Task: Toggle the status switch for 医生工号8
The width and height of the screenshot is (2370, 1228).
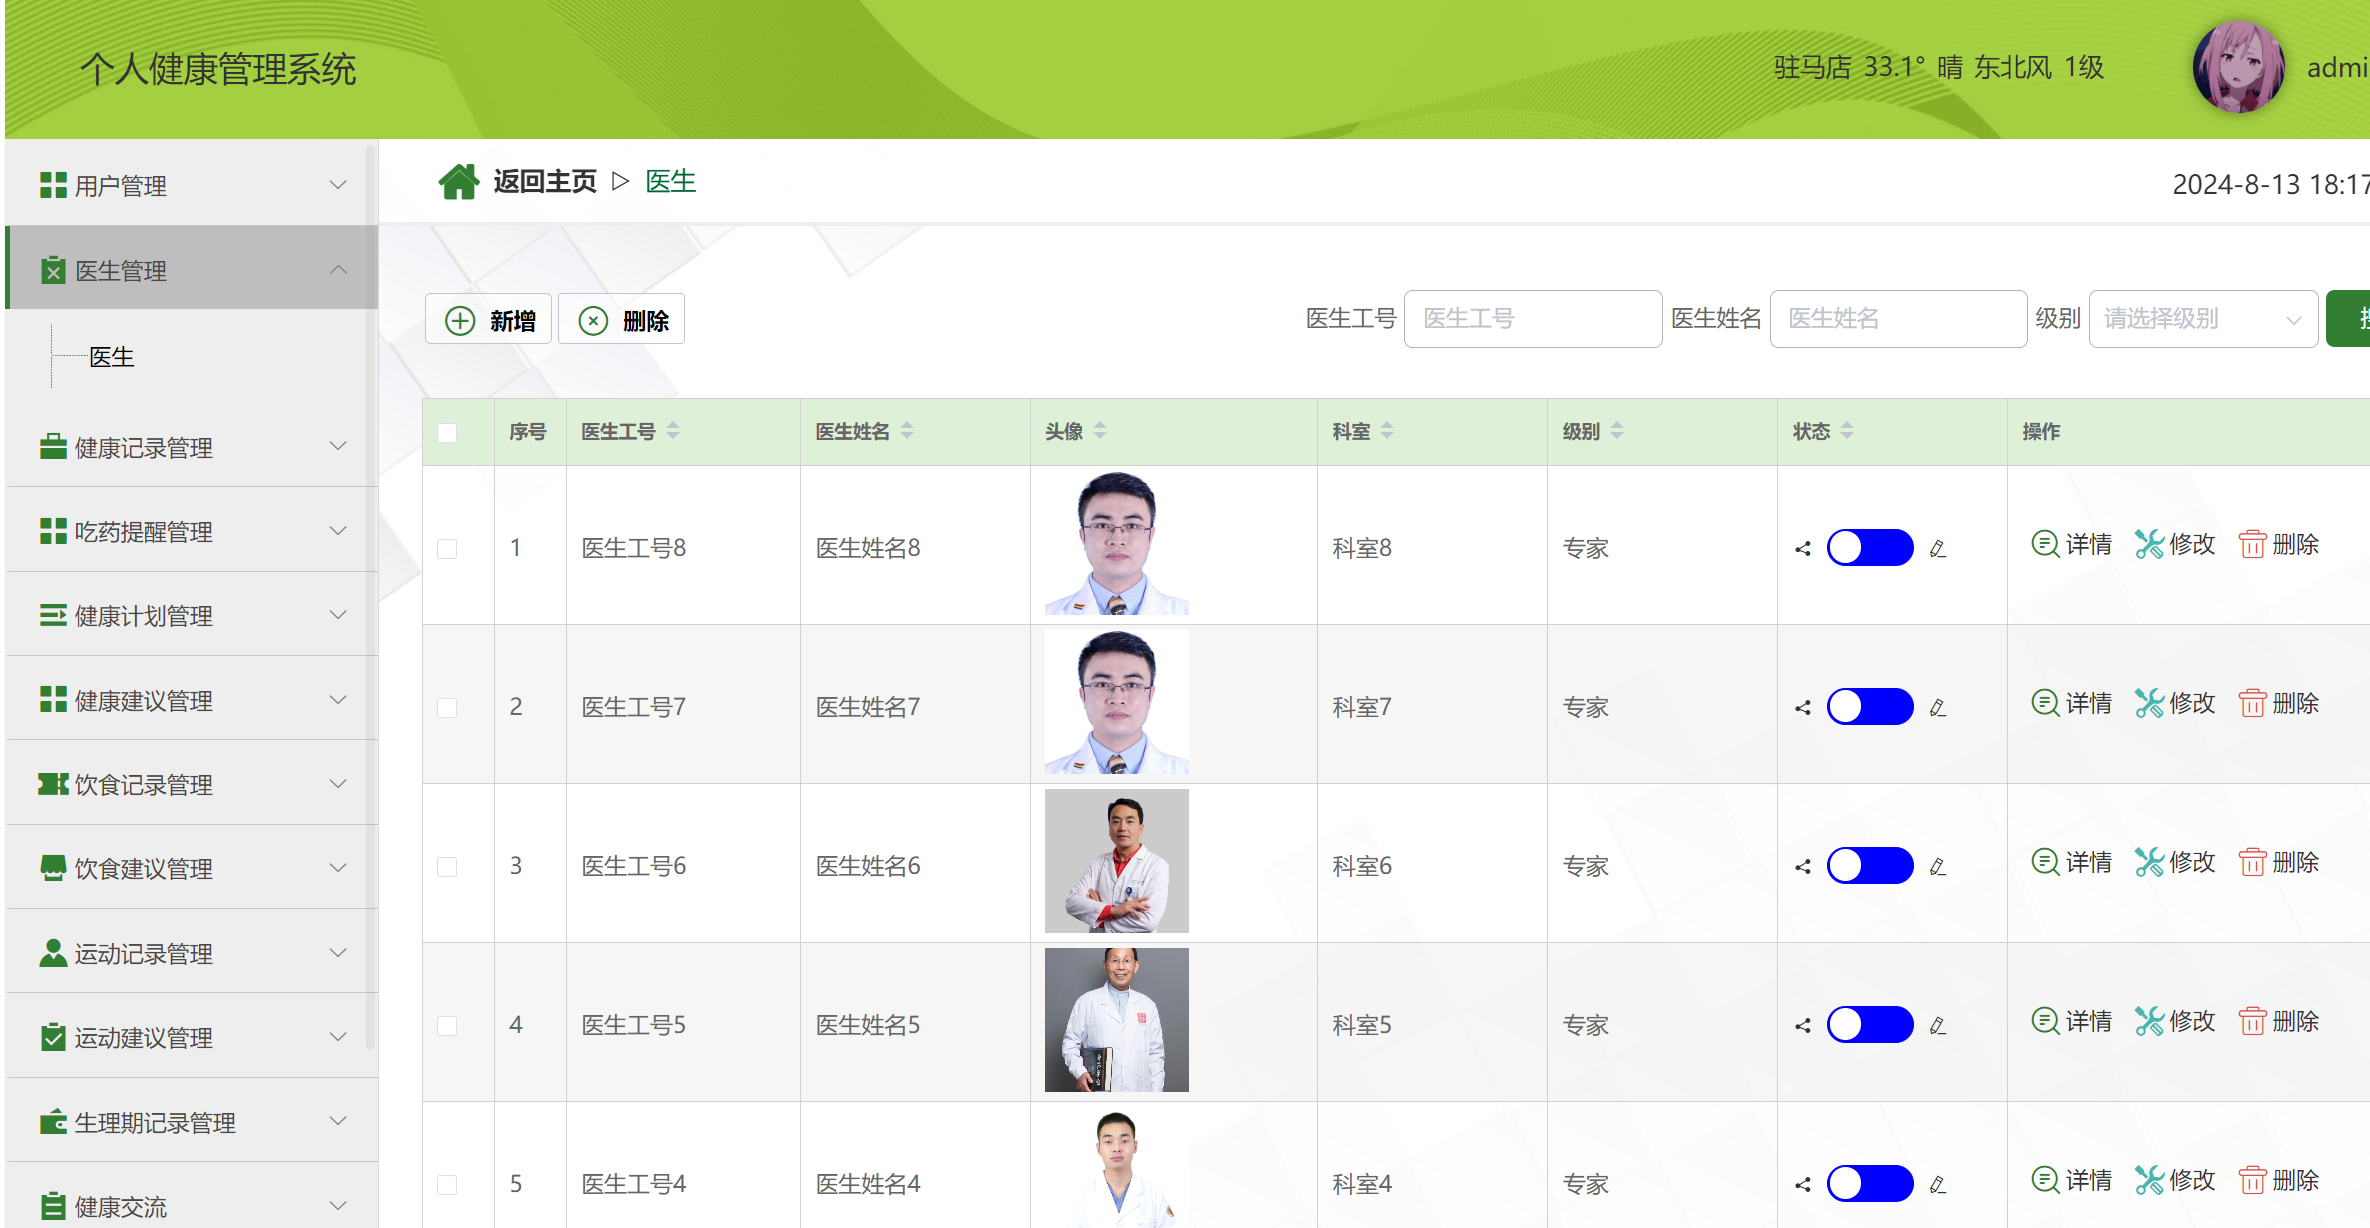Action: click(x=1869, y=548)
